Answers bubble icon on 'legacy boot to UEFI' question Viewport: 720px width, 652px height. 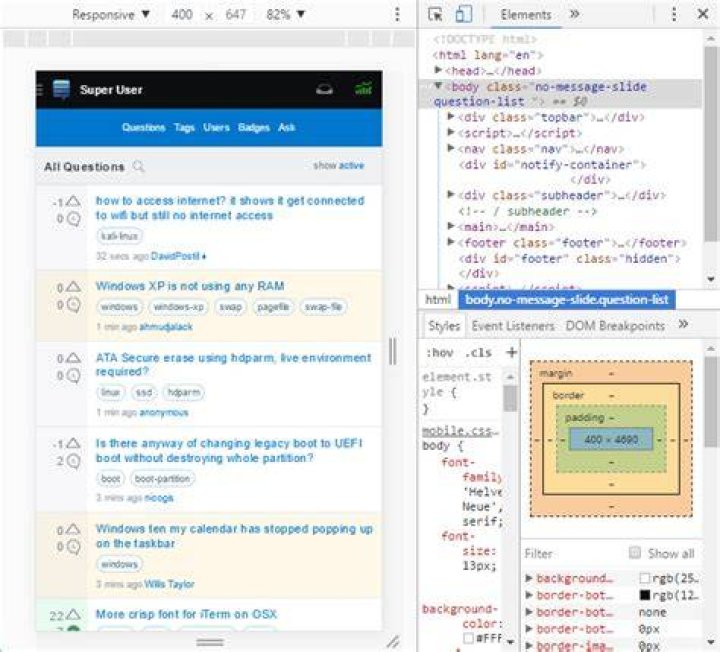click(73, 461)
